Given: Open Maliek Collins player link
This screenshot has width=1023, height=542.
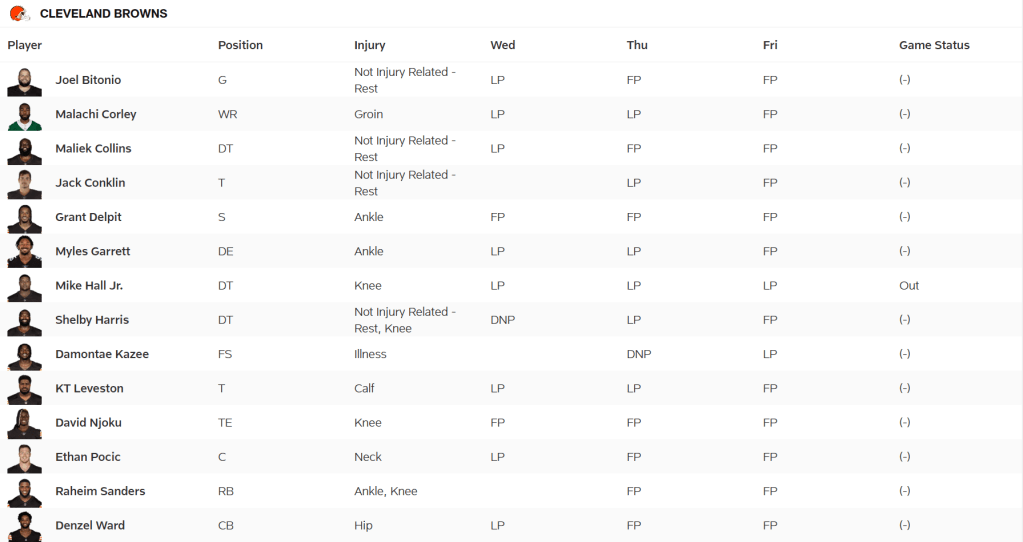Looking at the screenshot, I should coord(93,149).
